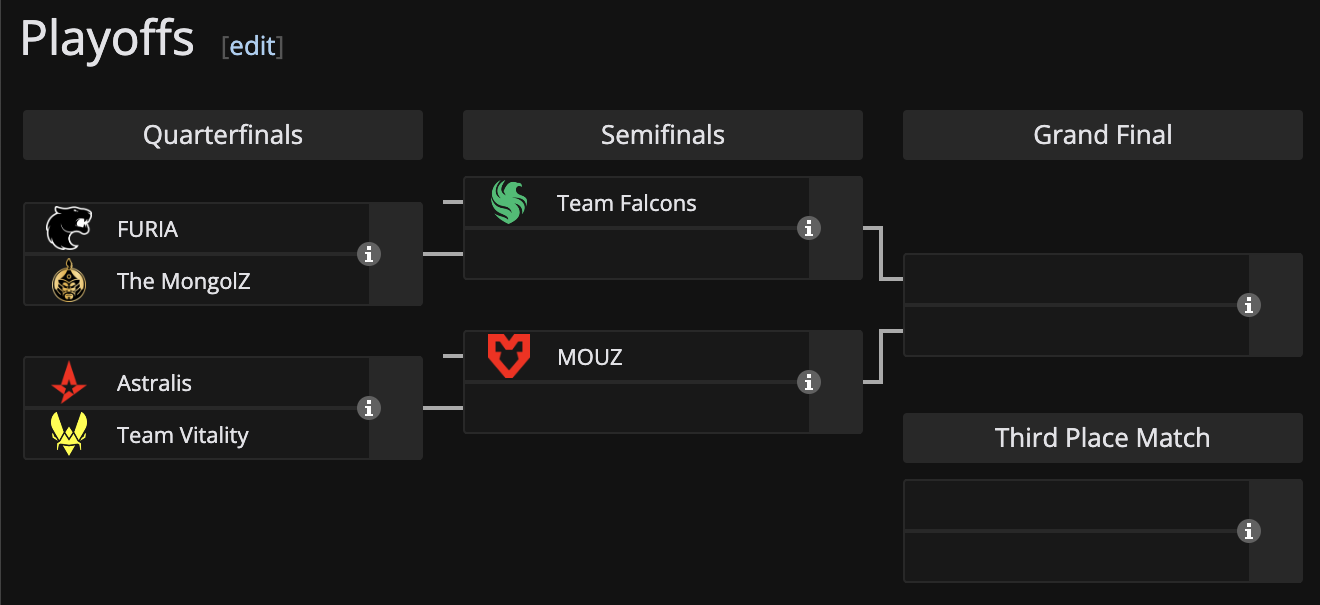Click The MongolZ team logo

[69, 281]
